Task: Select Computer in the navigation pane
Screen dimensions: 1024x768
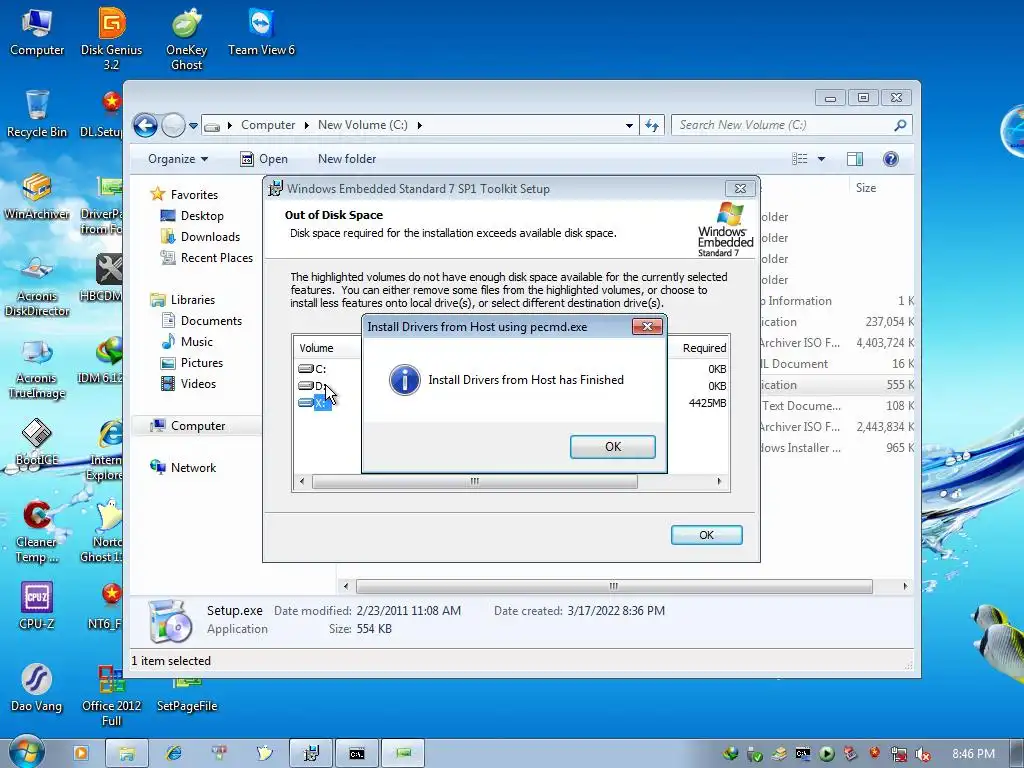Action: click(x=197, y=426)
